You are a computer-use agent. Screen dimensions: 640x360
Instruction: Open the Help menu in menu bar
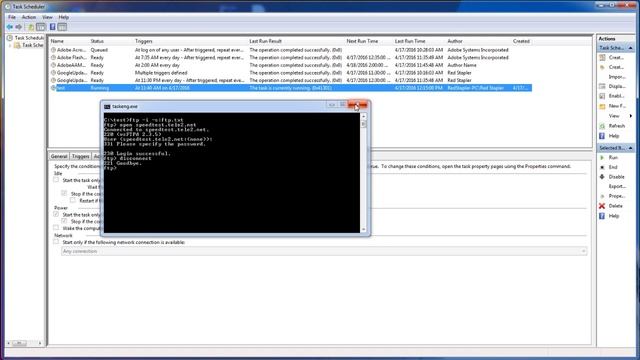coord(64,17)
